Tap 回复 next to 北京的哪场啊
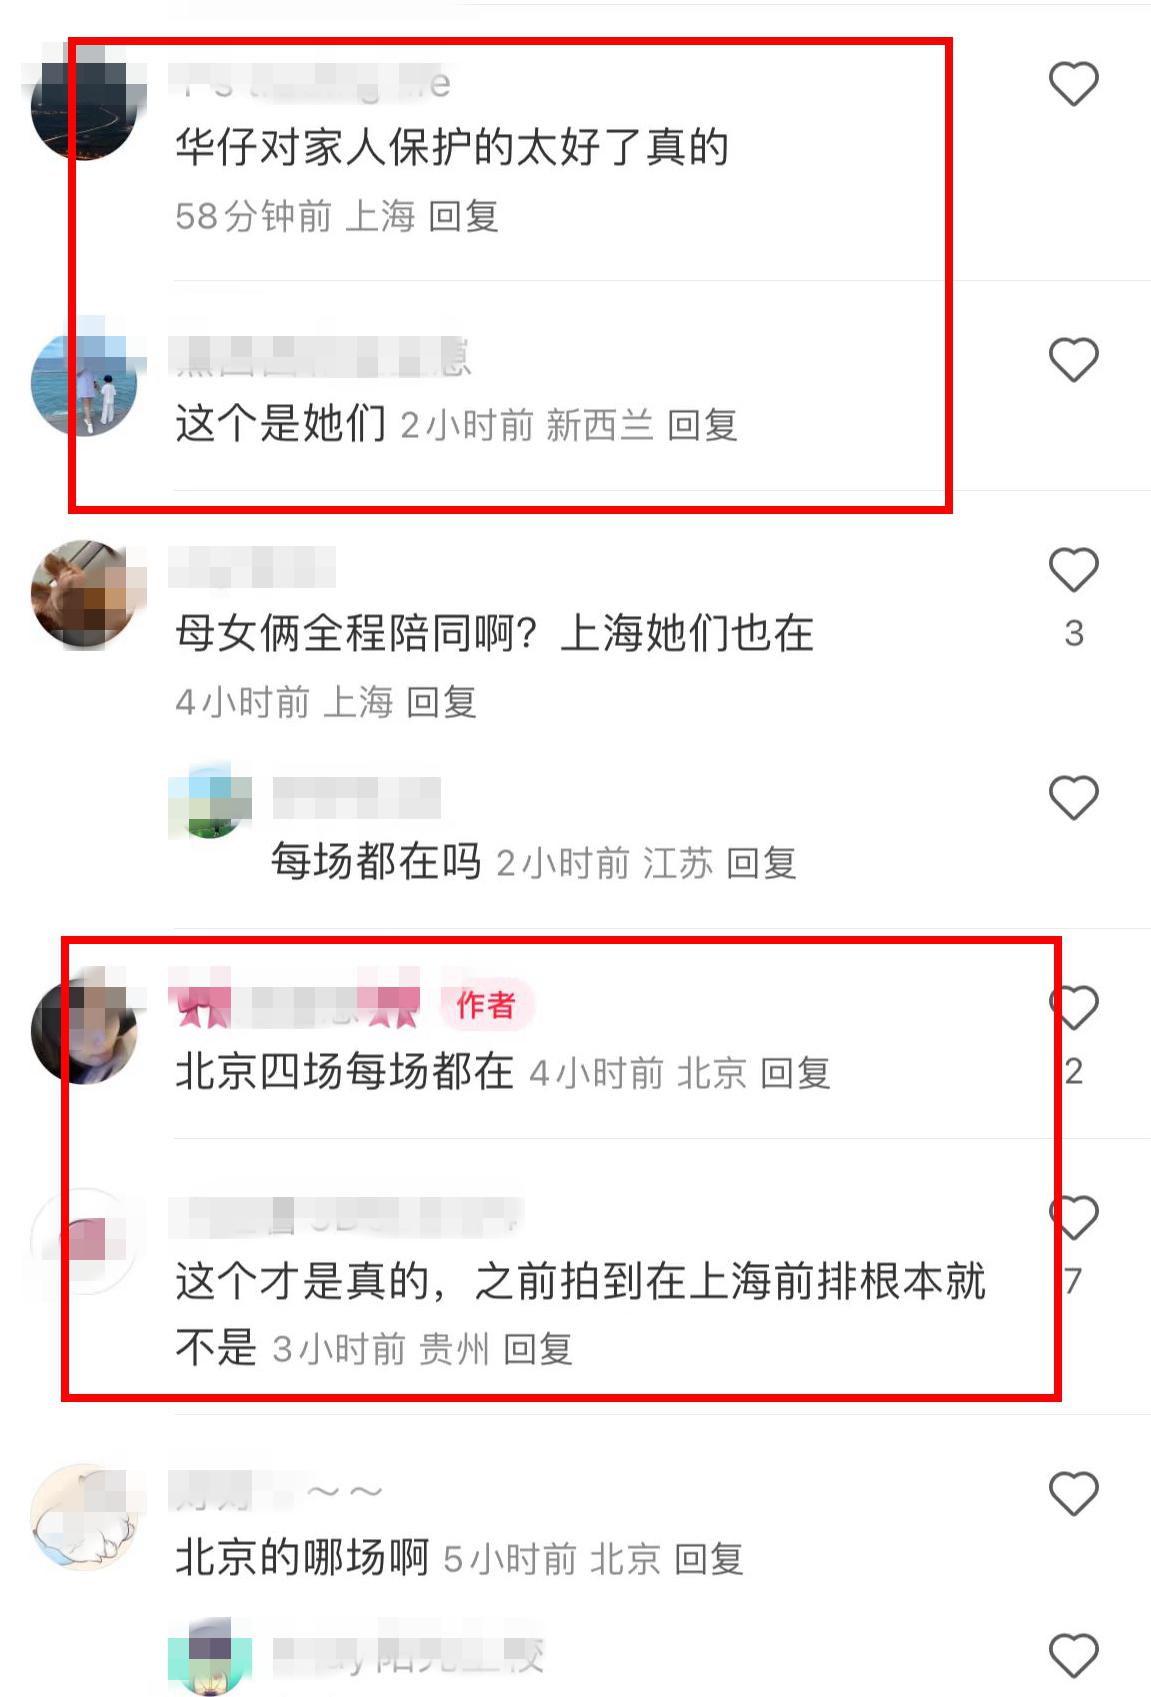Screen dimensions: 1151x1697 tap(709, 1559)
